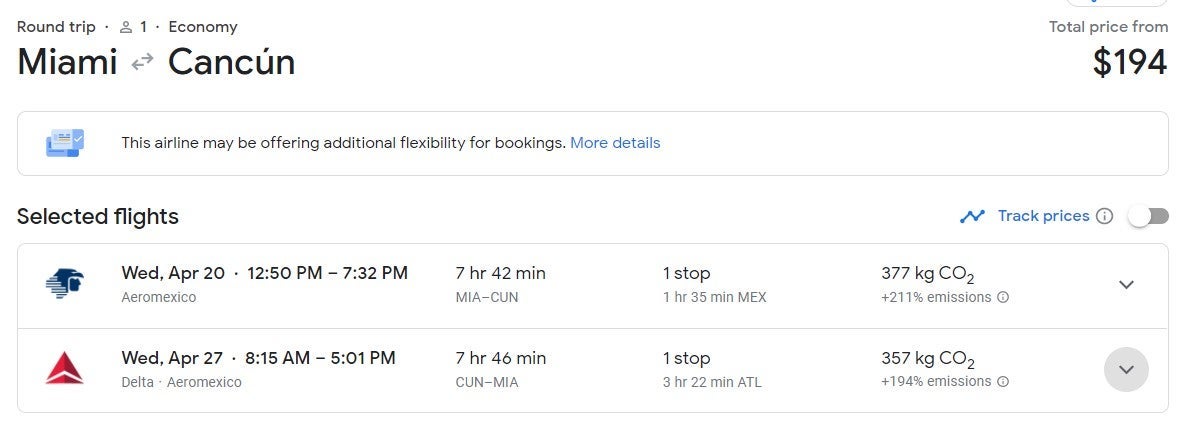Click the passenger count person icon
Image resolution: width=1183 pixels, height=430 pixels.
128,27
